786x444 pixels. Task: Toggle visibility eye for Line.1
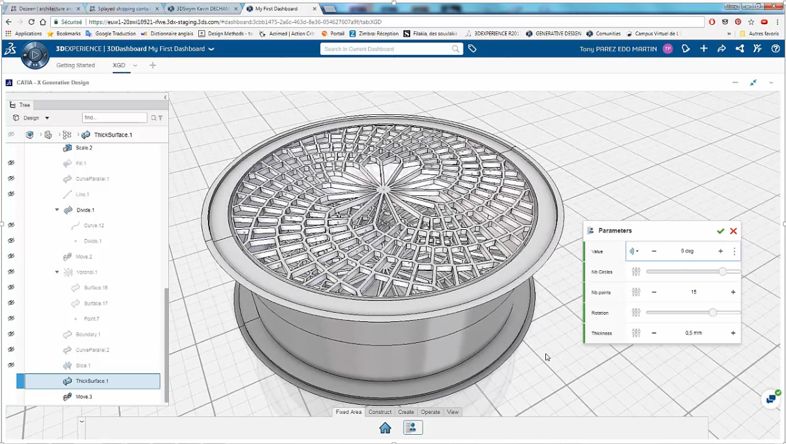(x=11, y=194)
